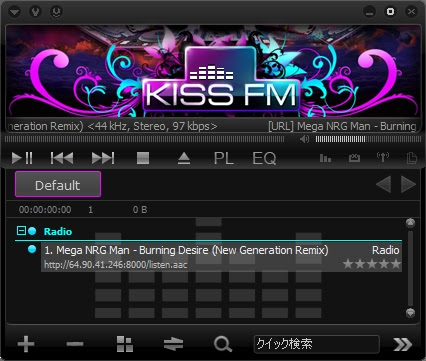Click the cassette recorder icon

[x=354, y=158]
